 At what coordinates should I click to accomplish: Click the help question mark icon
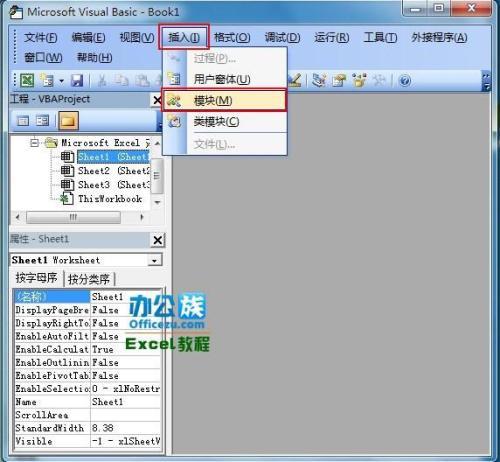pyautogui.click(x=405, y=80)
